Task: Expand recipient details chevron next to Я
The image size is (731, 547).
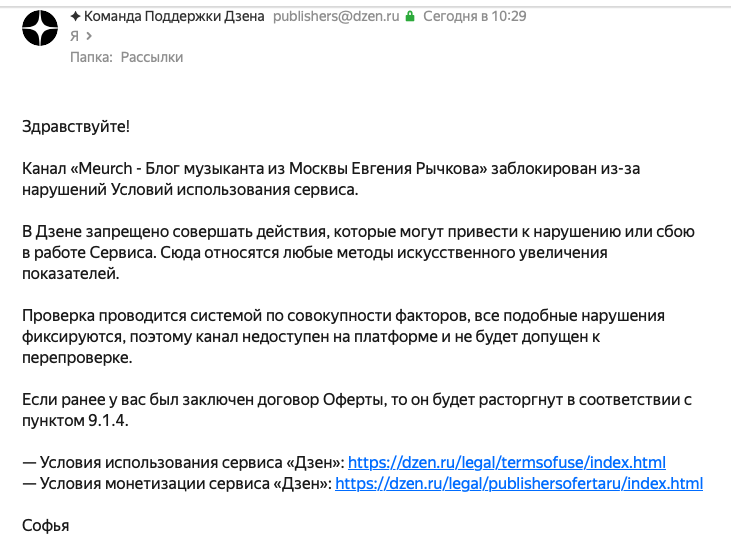Action: [89, 36]
